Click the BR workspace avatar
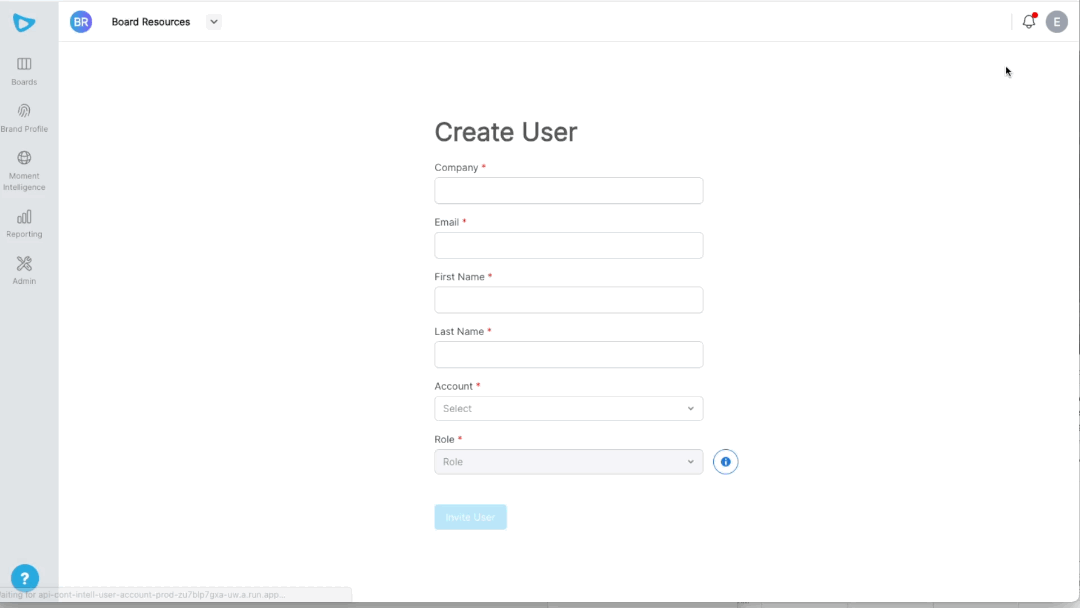This screenshot has width=1080, height=608. coord(81,21)
